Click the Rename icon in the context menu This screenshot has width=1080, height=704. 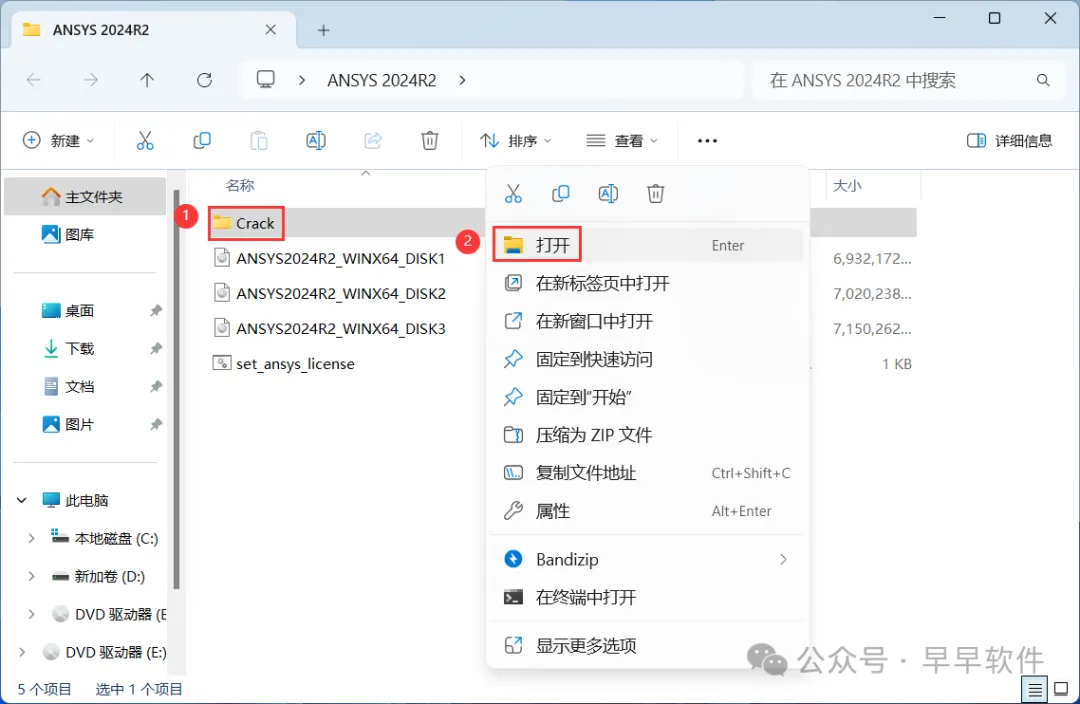608,194
